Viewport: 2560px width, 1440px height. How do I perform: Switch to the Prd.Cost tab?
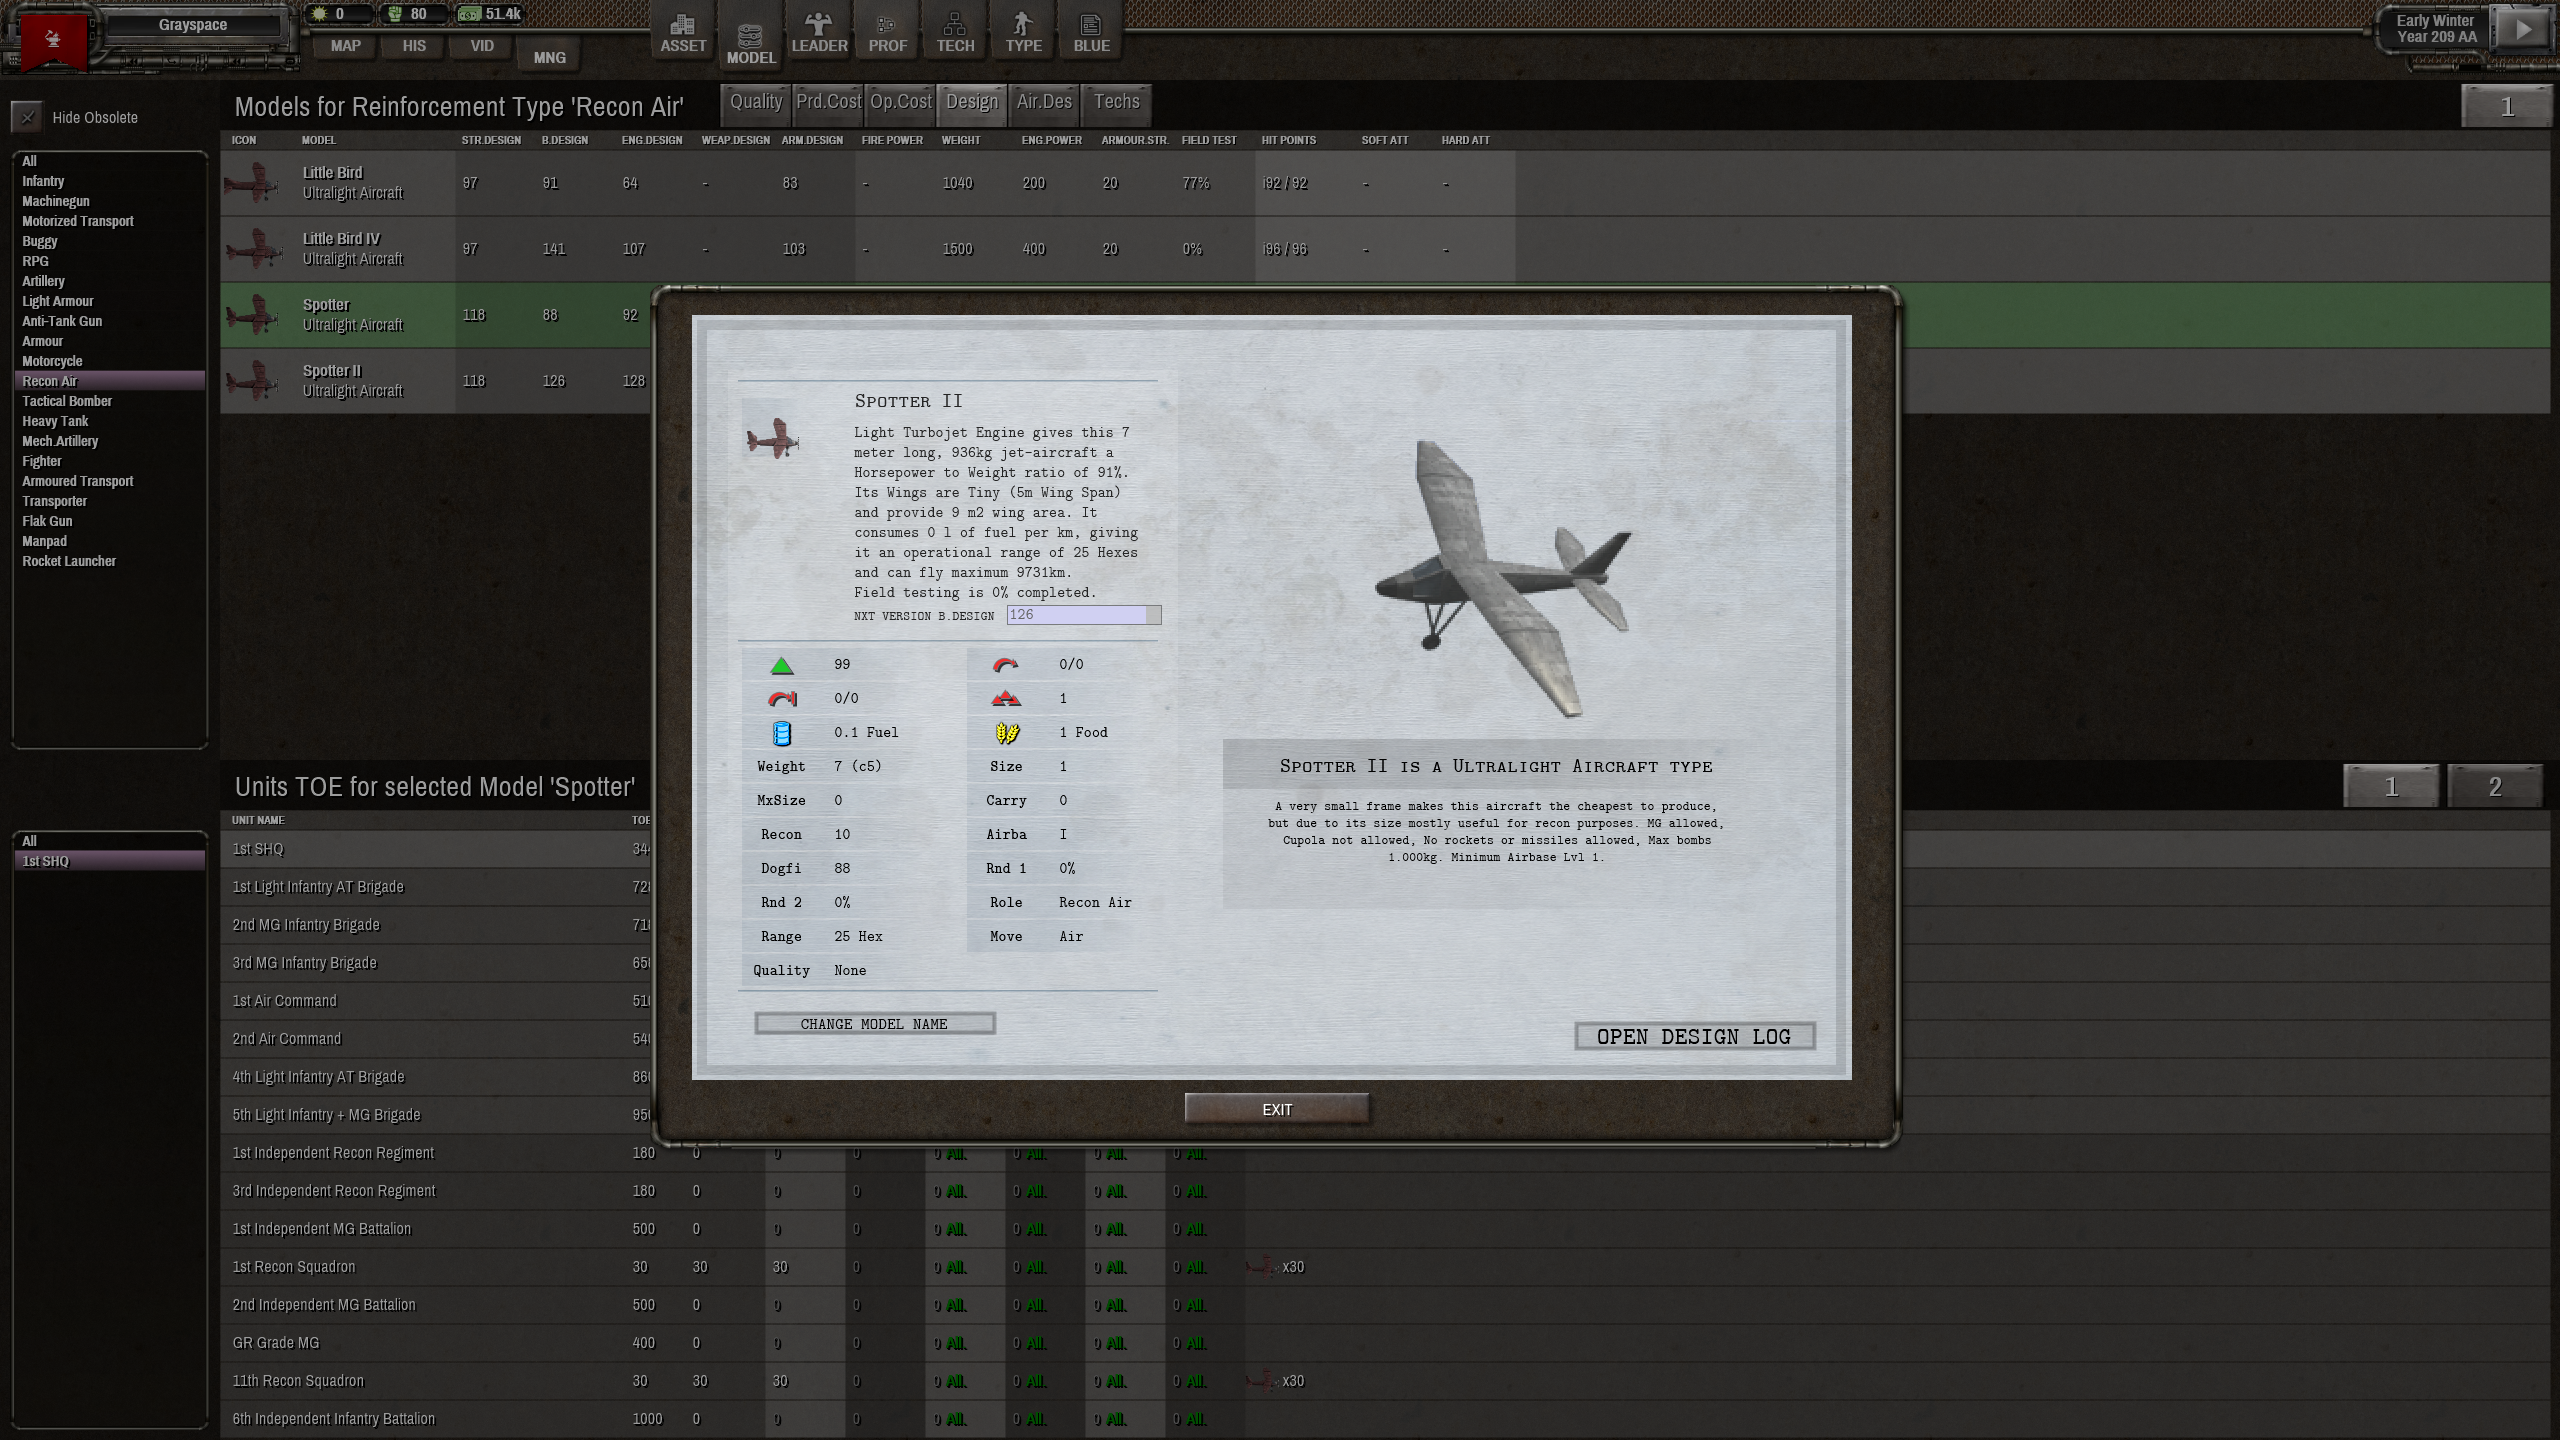click(828, 102)
